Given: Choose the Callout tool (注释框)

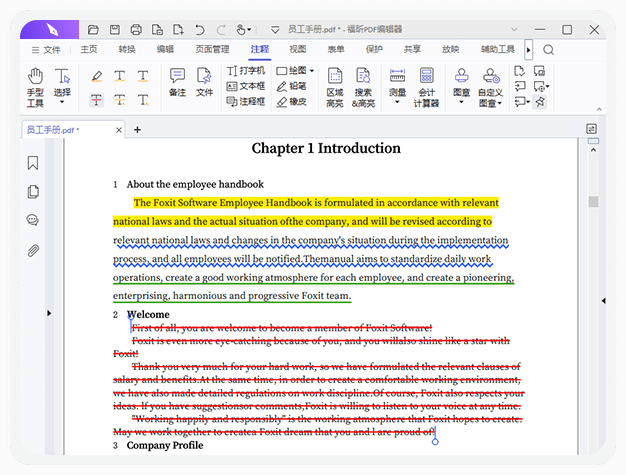Looking at the screenshot, I should tap(246, 101).
